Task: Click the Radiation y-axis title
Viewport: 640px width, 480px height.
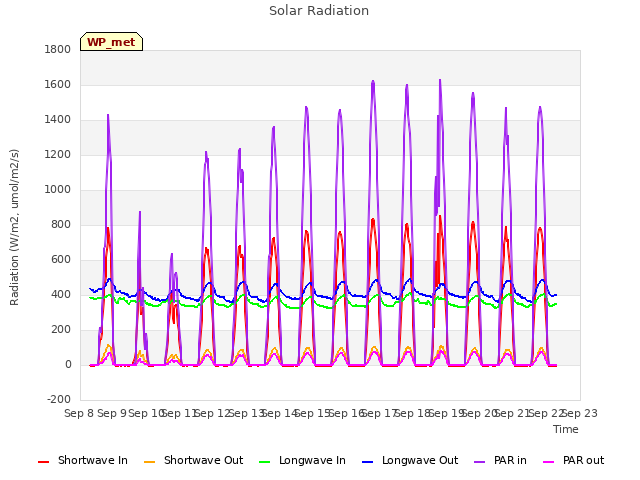Action: [14, 227]
